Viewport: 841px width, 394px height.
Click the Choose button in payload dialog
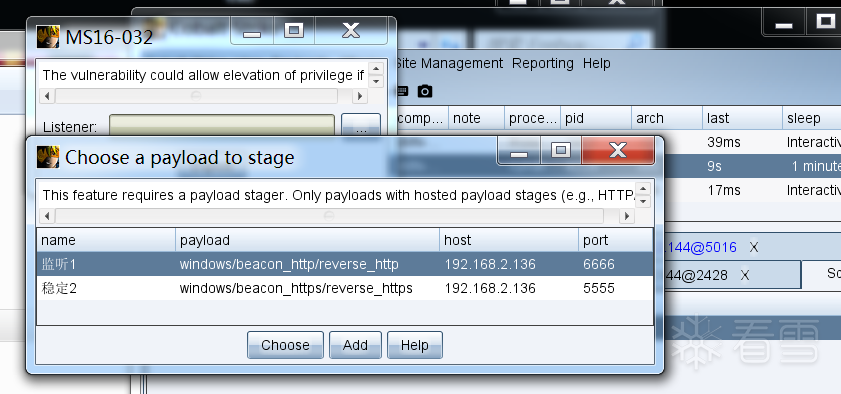(285, 345)
